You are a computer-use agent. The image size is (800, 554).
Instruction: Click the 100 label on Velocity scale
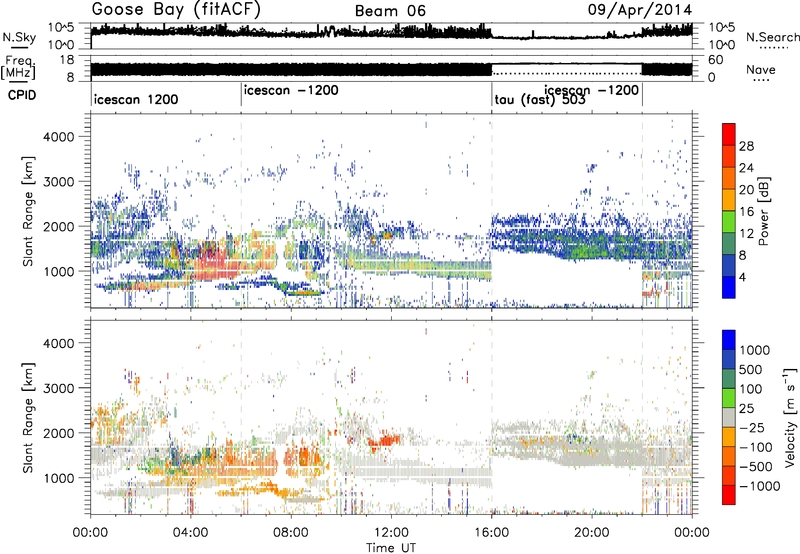pyautogui.click(x=752, y=389)
